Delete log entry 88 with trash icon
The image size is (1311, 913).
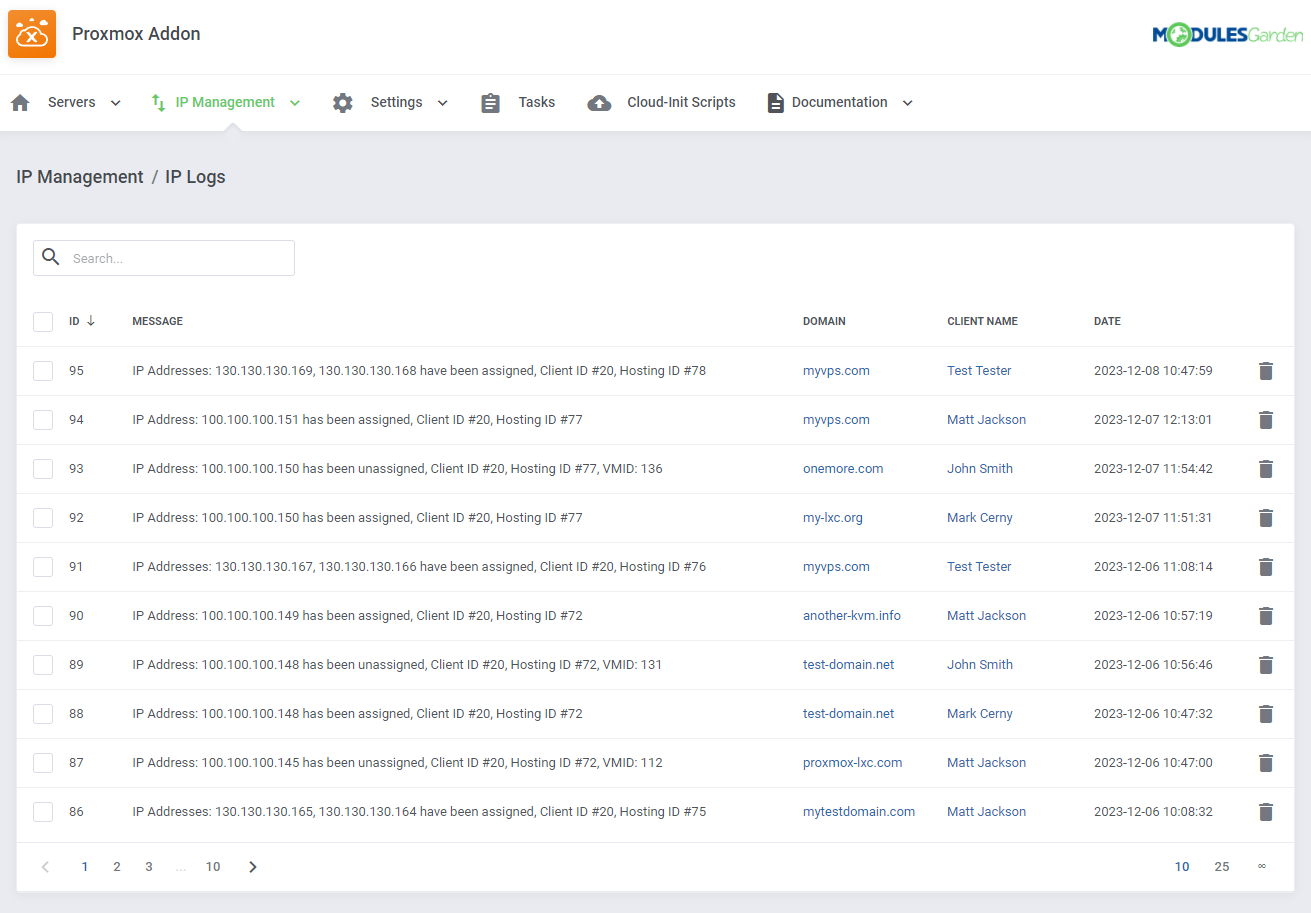click(1266, 714)
